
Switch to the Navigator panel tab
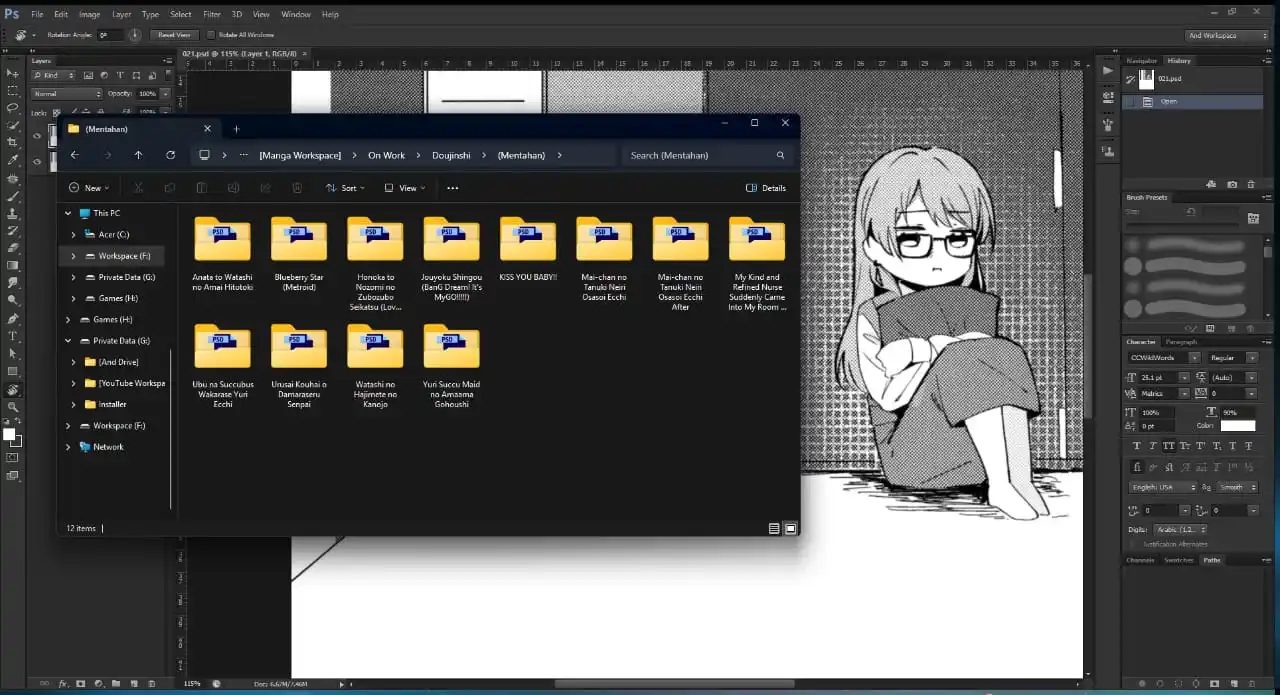[1142, 61]
